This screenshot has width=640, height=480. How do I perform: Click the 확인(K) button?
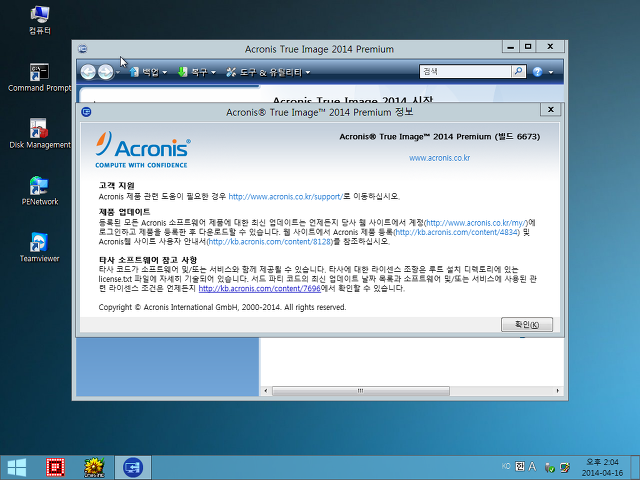tap(527, 324)
